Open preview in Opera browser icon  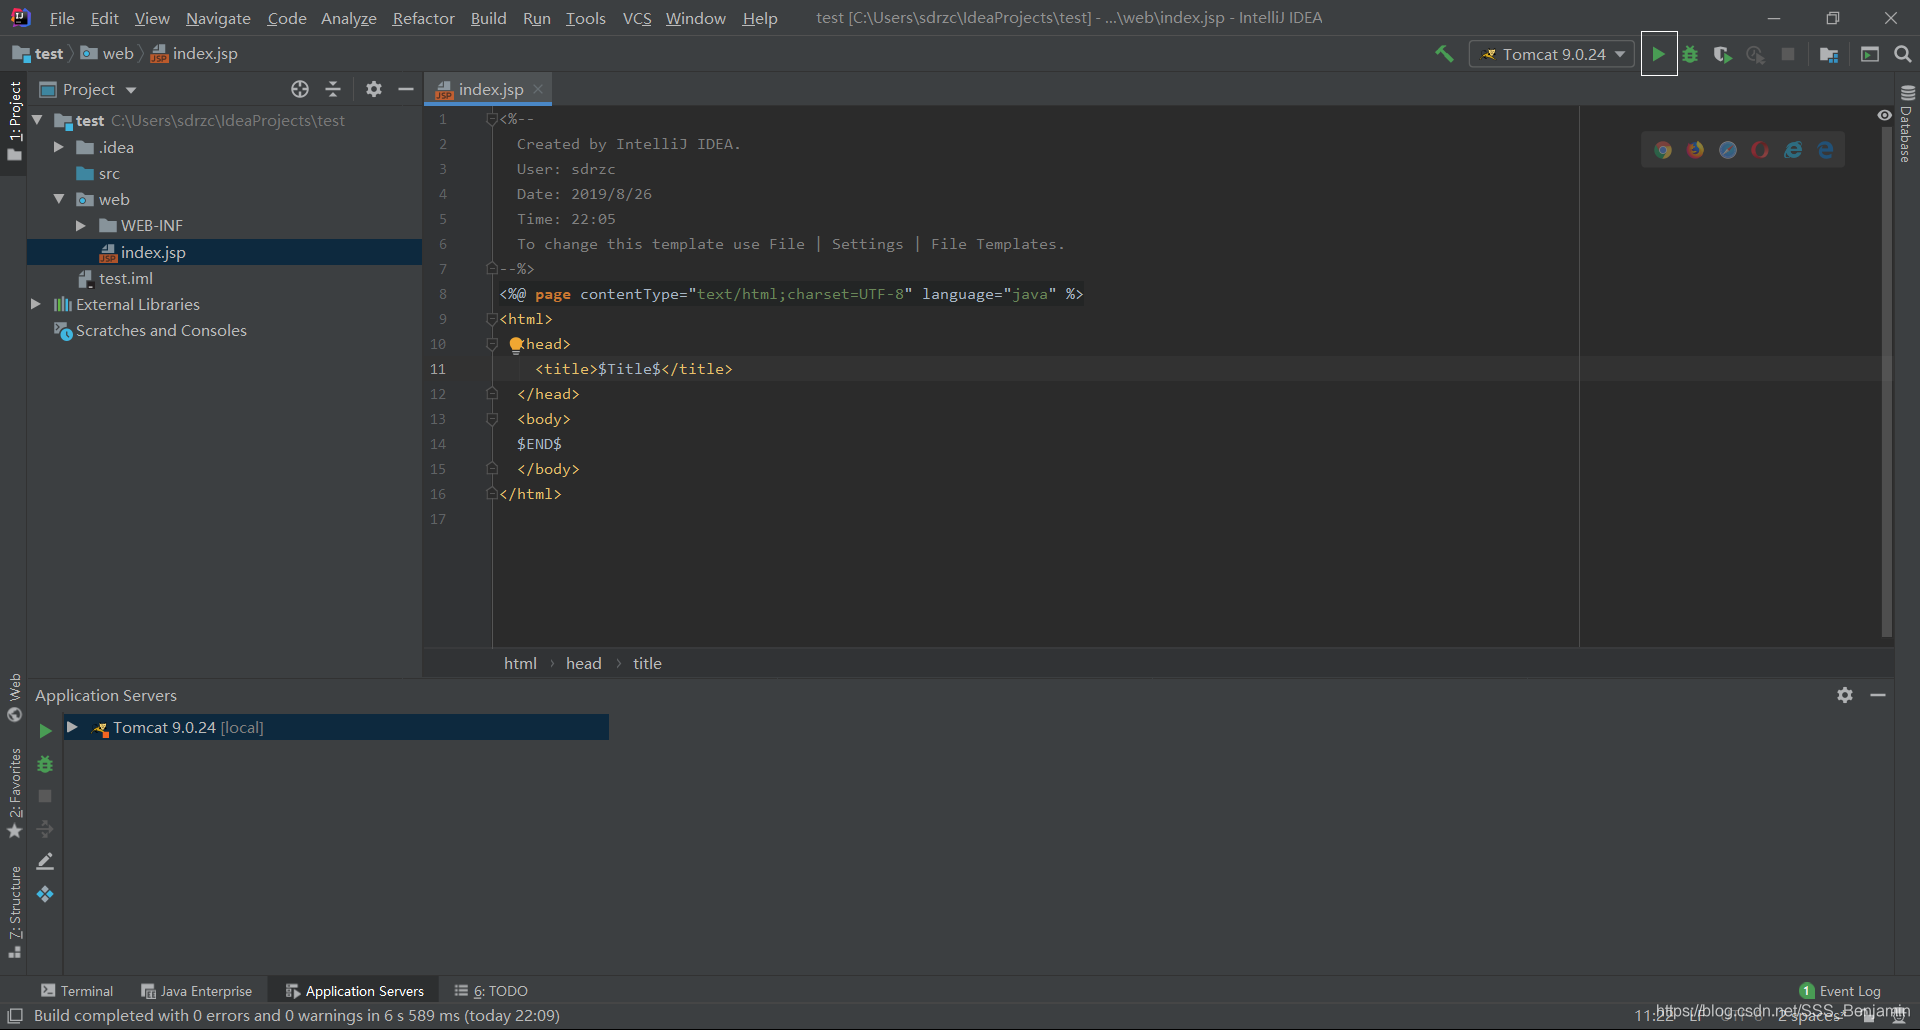(1760, 150)
